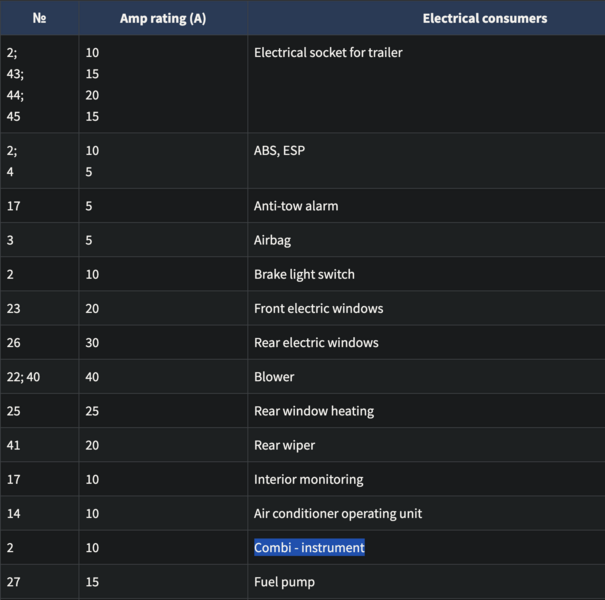Click fuse number 3 in Airbag row
605x600 pixels.
coord(10,240)
